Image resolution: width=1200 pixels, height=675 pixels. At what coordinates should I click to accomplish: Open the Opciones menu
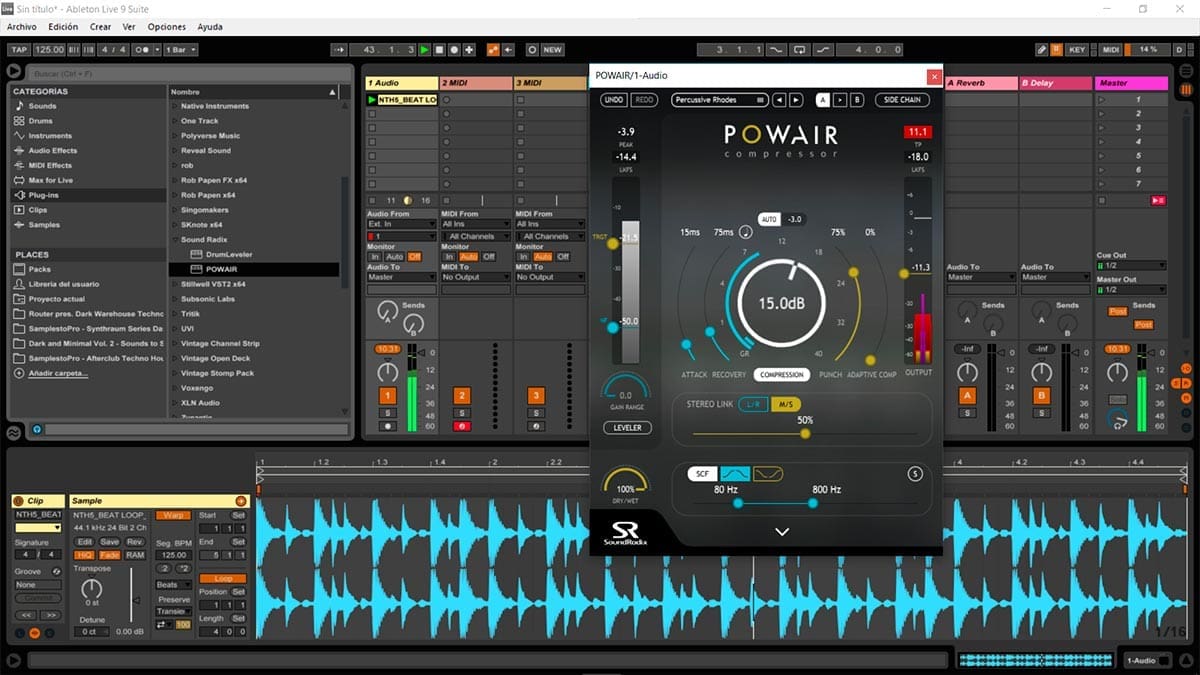(167, 27)
